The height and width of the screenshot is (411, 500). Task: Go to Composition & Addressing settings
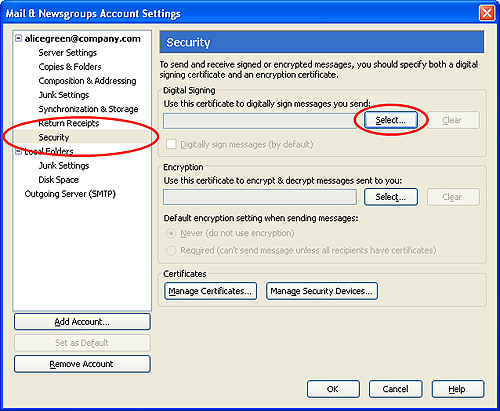tap(87, 81)
